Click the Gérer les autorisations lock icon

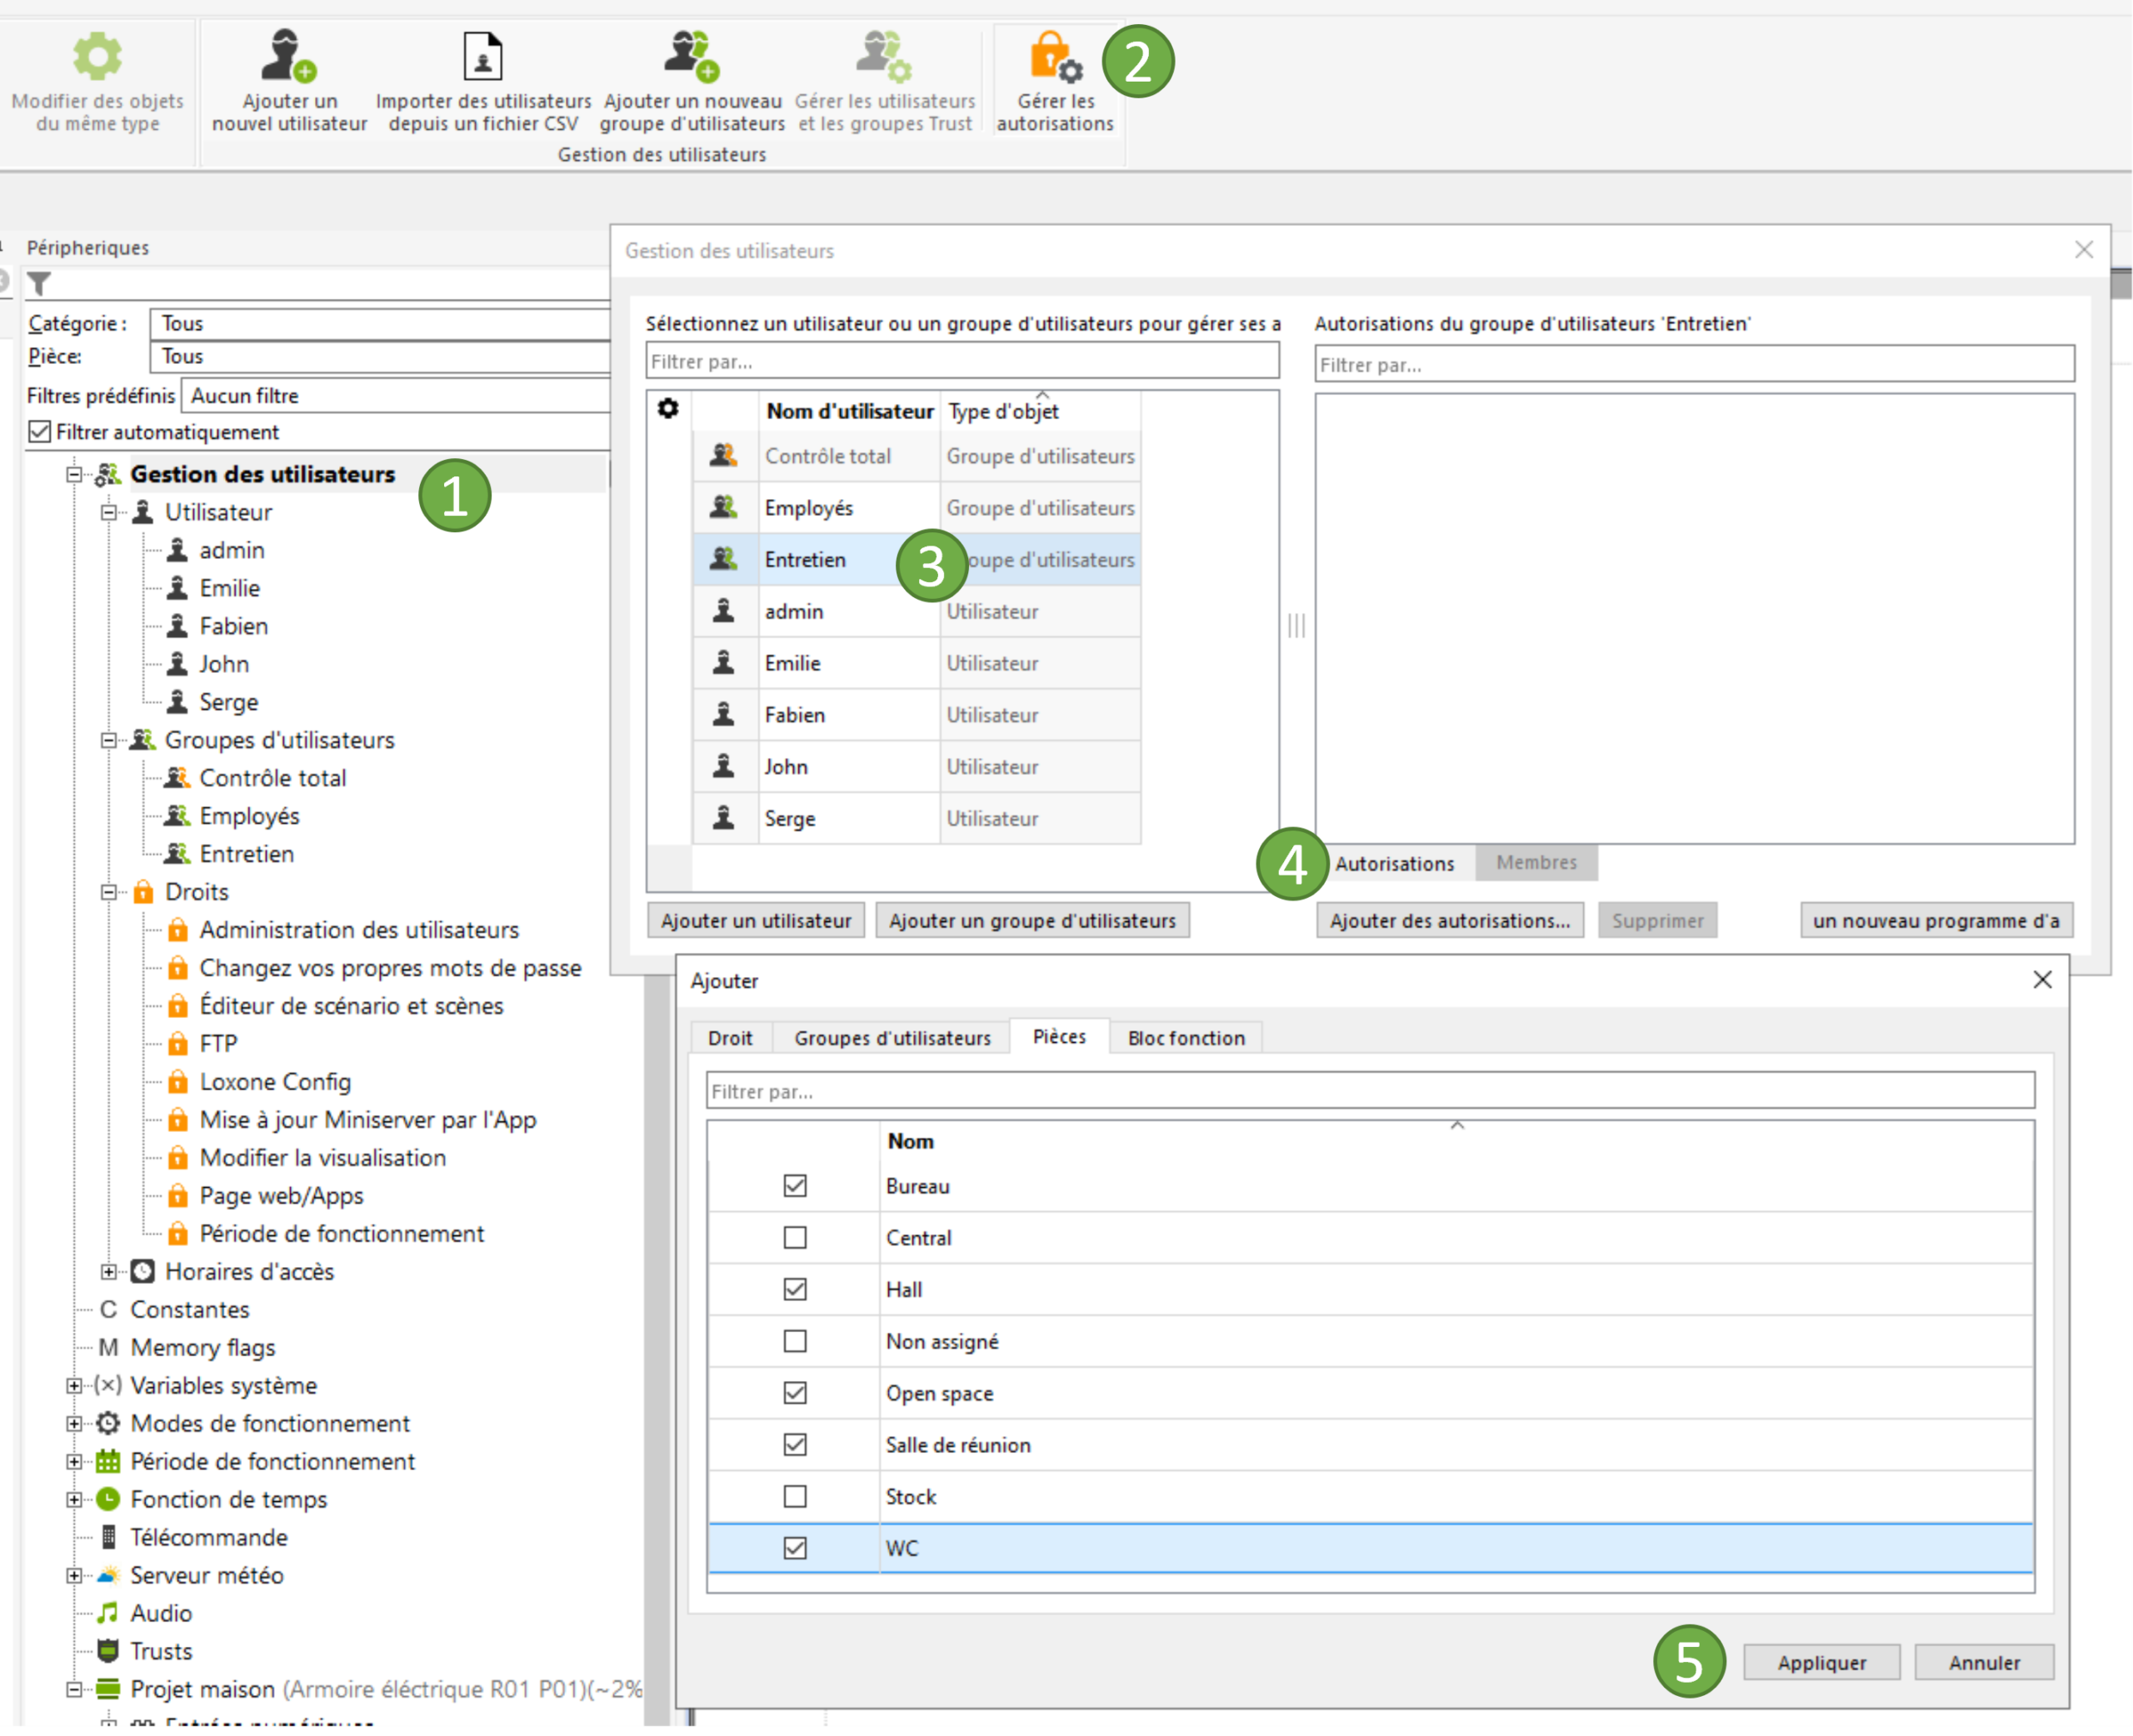(x=1054, y=56)
